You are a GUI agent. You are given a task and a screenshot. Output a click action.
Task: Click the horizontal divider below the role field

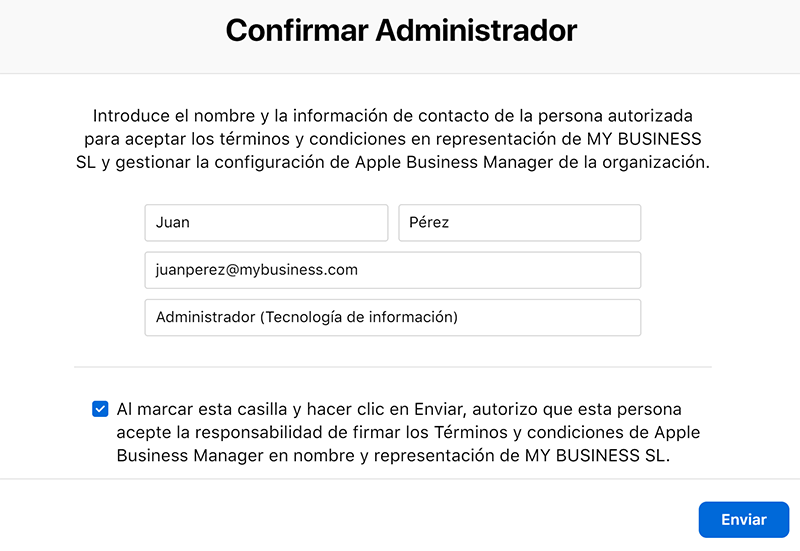(x=393, y=367)
